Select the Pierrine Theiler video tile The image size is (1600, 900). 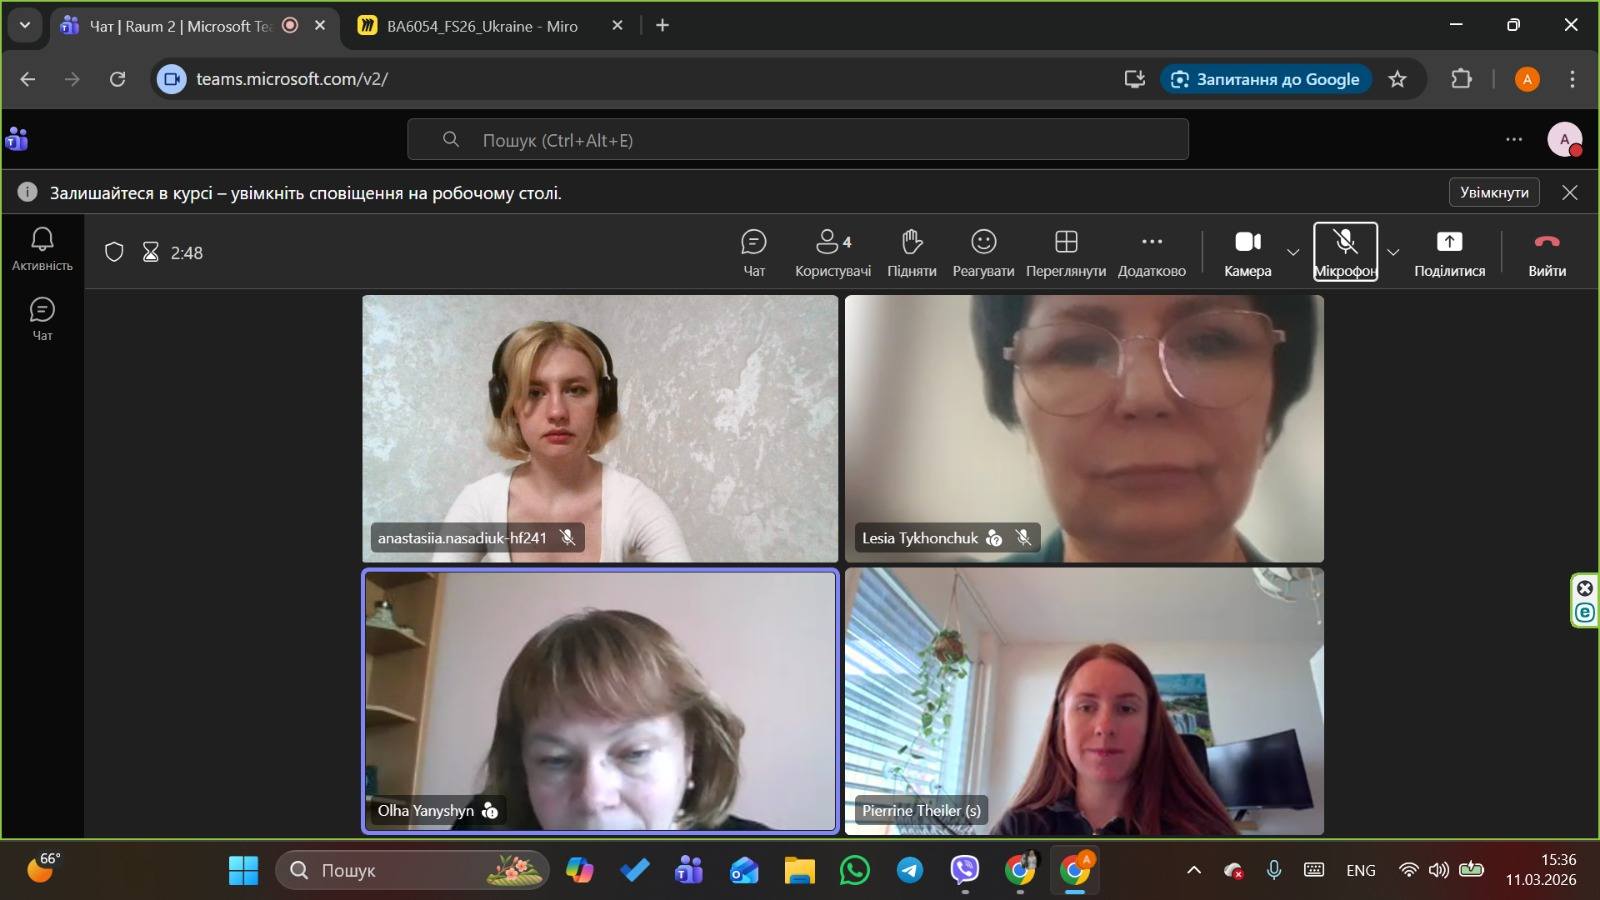point(1084,701)
